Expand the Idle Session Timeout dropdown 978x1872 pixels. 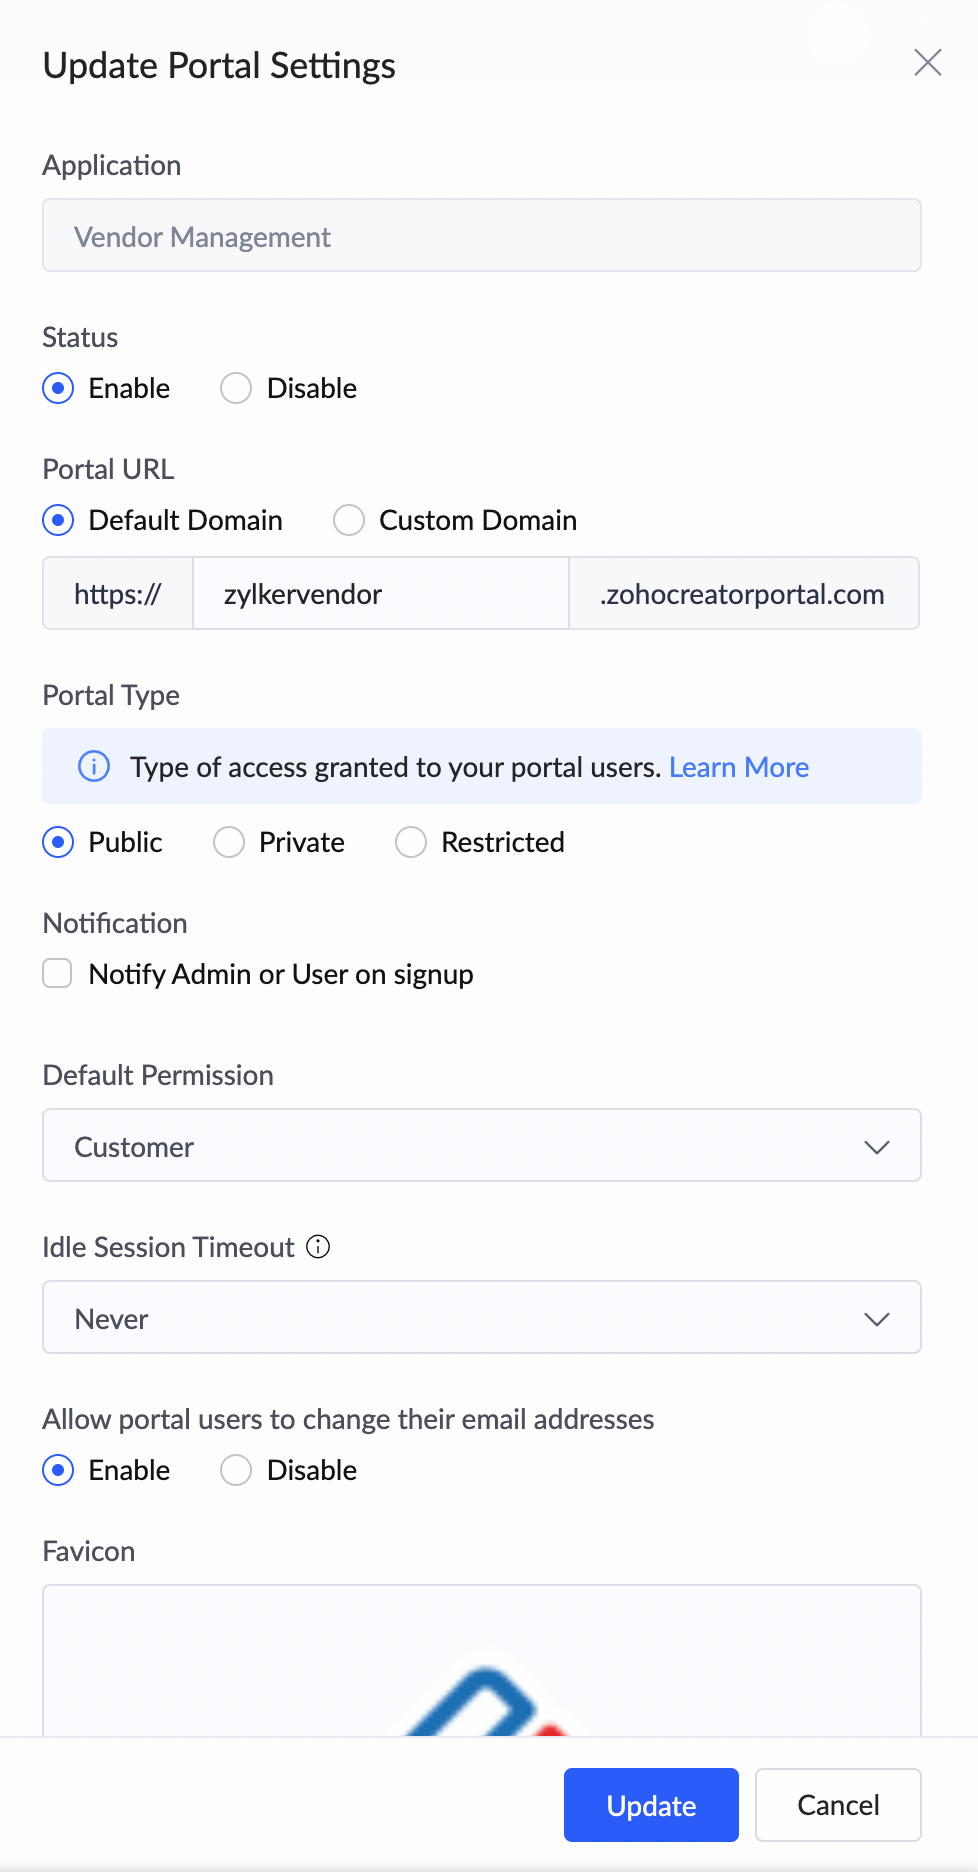coord(481,1318)
